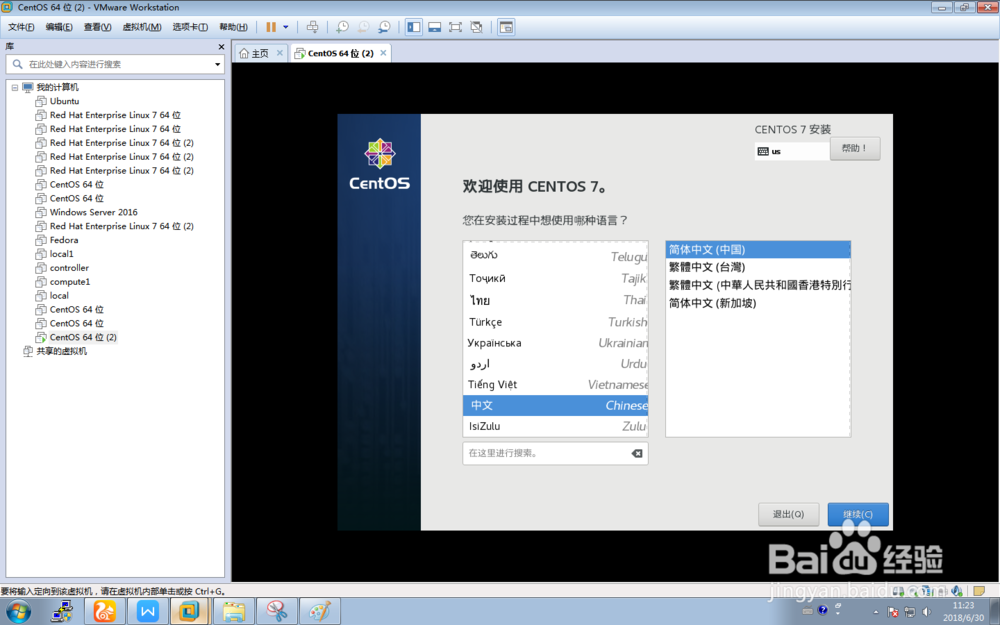Click the Unity mode toolbar icon
This screenshot has height=625, width=1000.
[476, 27]
